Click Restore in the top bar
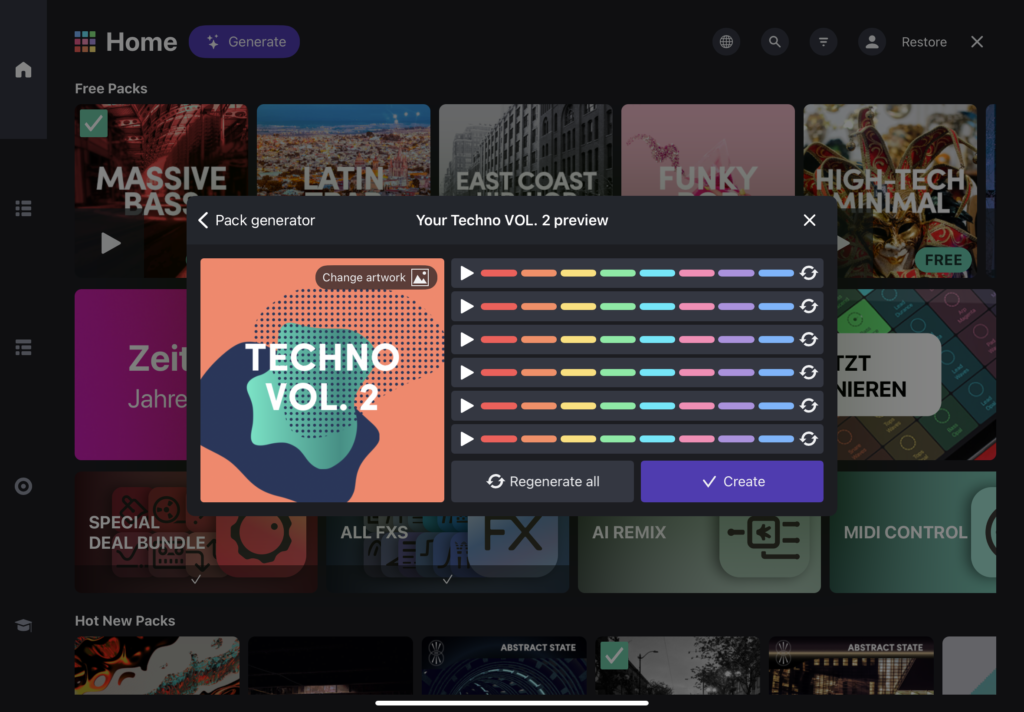This screenshot has height=712, width=1024. tap(923, 41)
